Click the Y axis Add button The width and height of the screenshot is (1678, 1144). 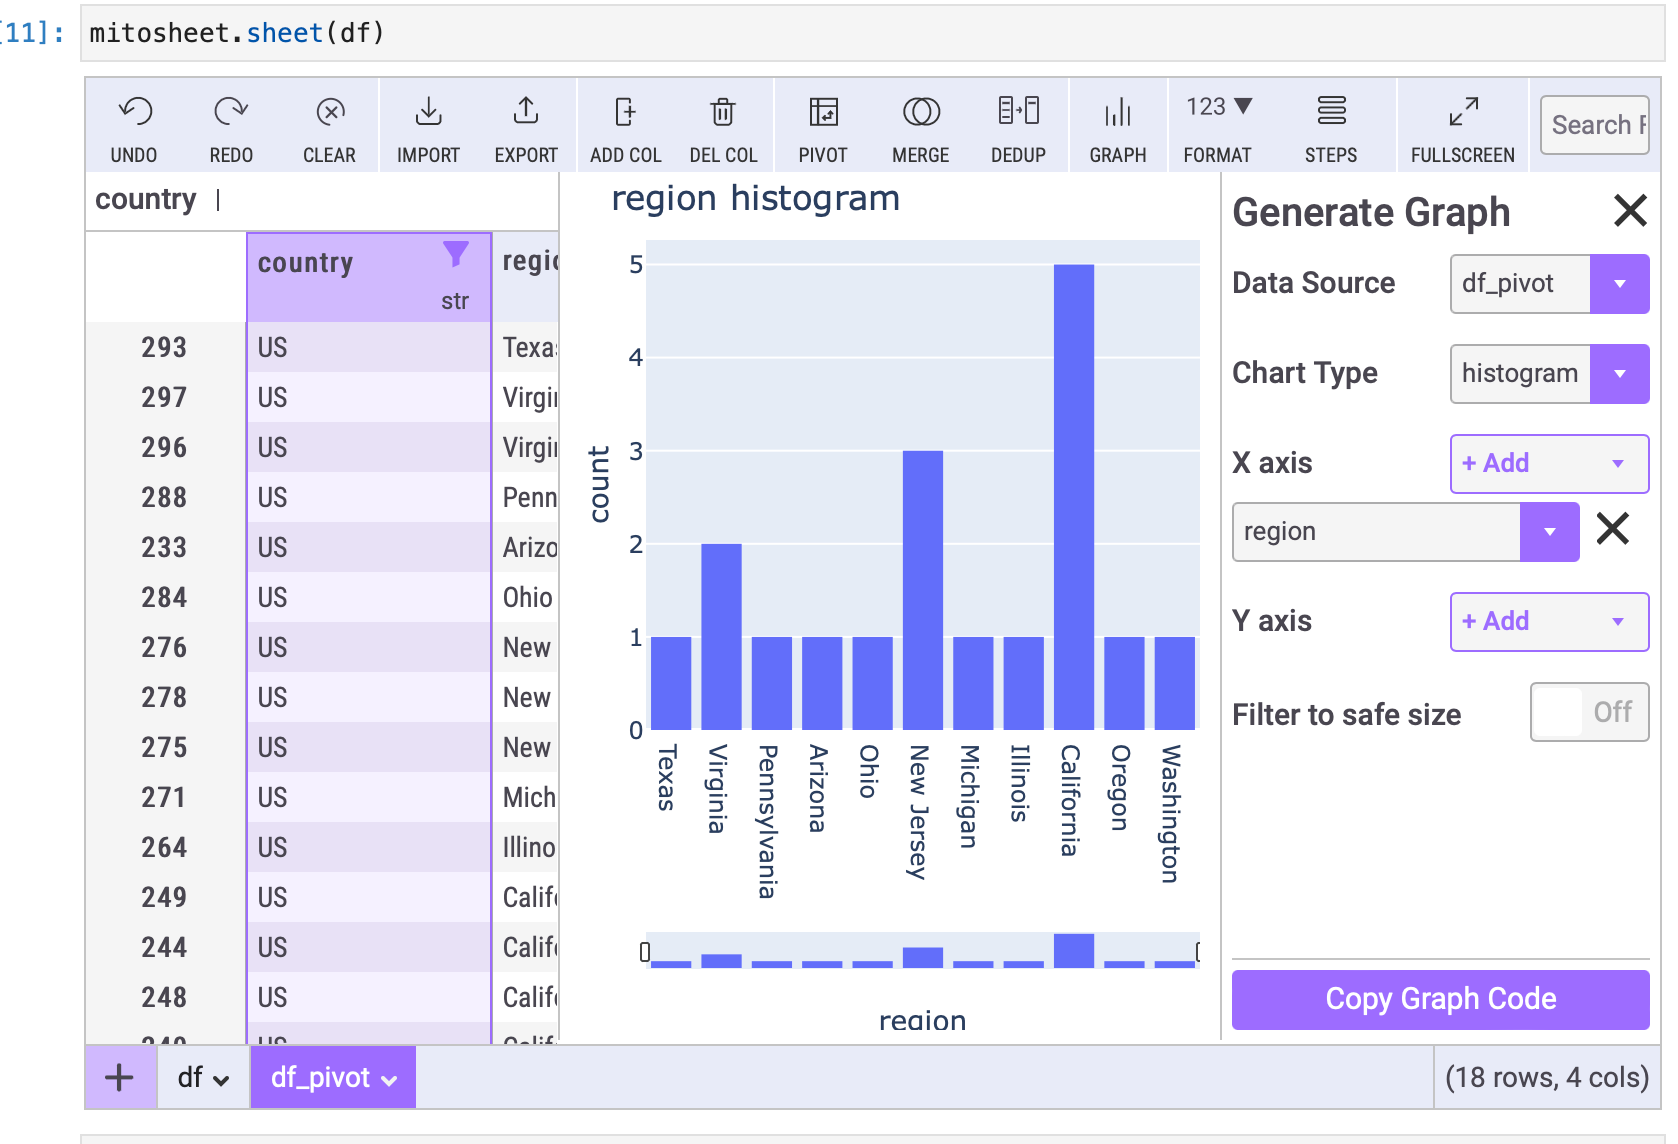pyautogui.click(x=1548, y=622)
